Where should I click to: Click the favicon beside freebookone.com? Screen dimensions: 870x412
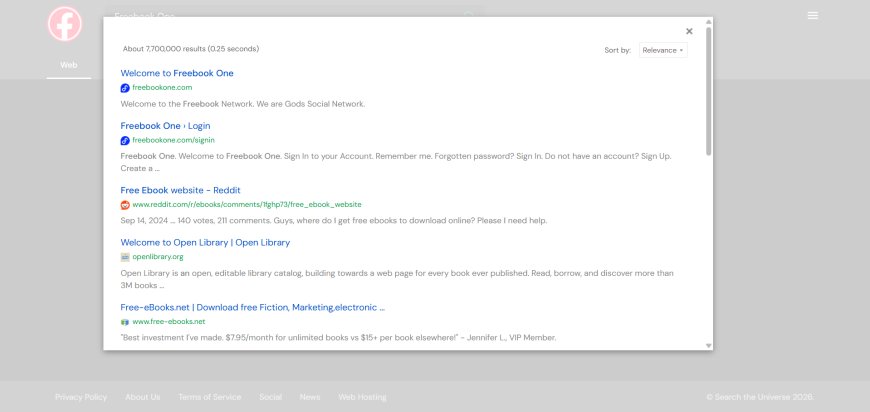(x=125, y=88)
